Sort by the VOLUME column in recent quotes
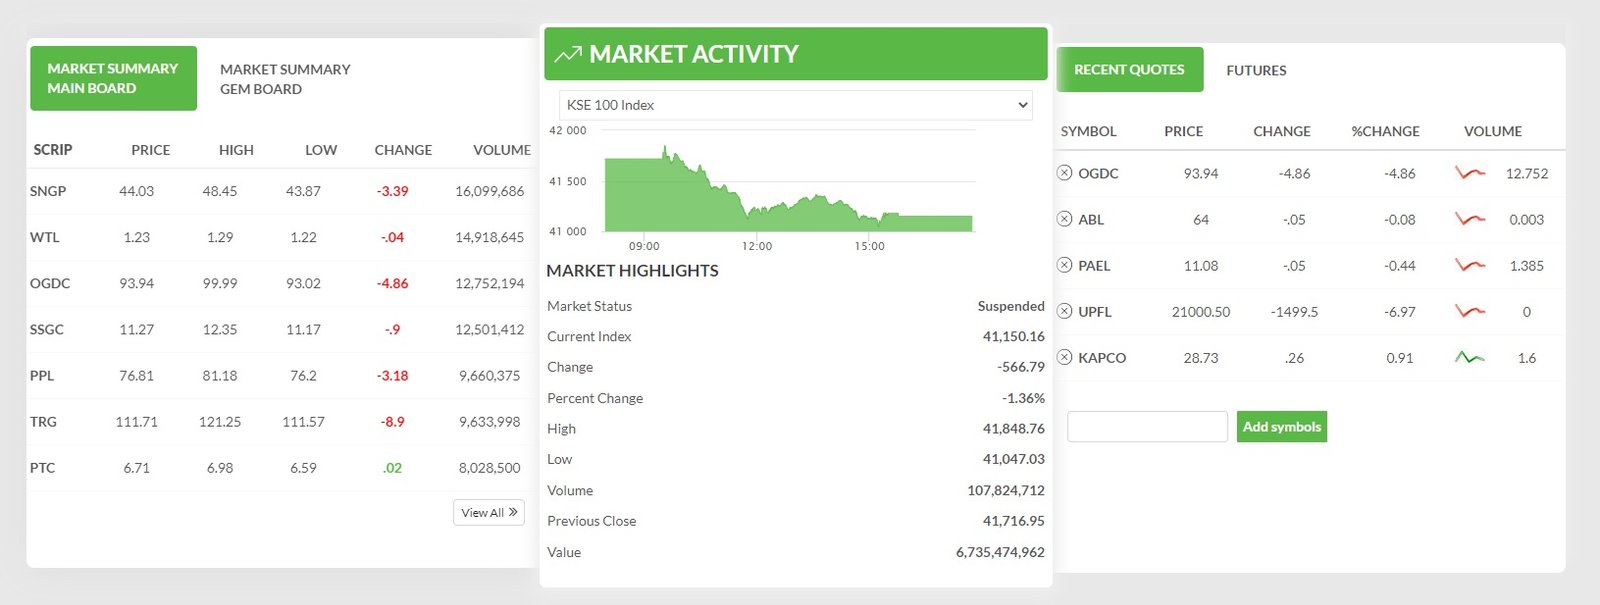The image size is (1600, 605). point(1492,131)
